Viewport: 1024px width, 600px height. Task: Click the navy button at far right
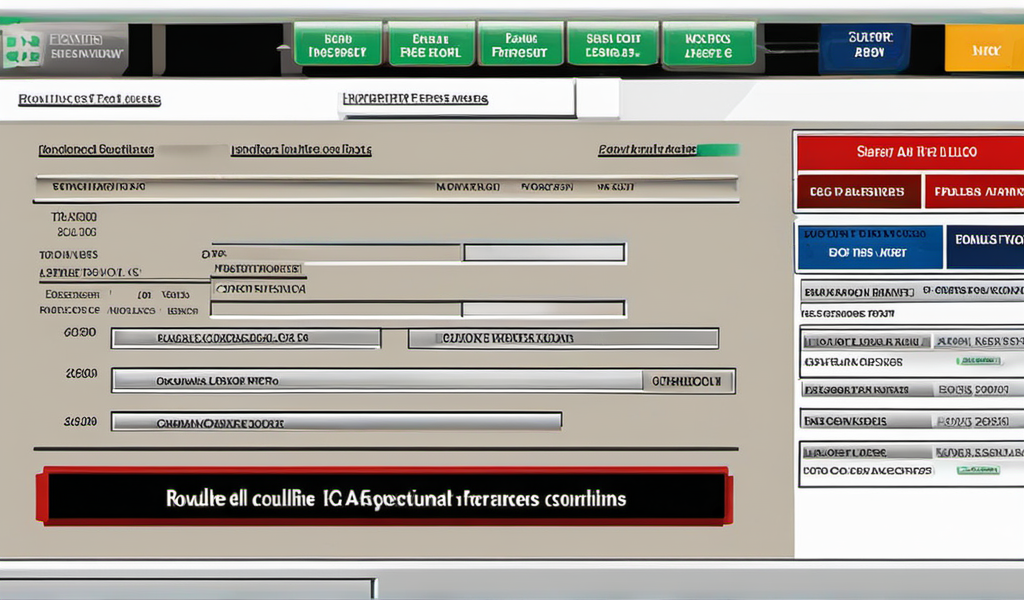(x=984, y=247)
